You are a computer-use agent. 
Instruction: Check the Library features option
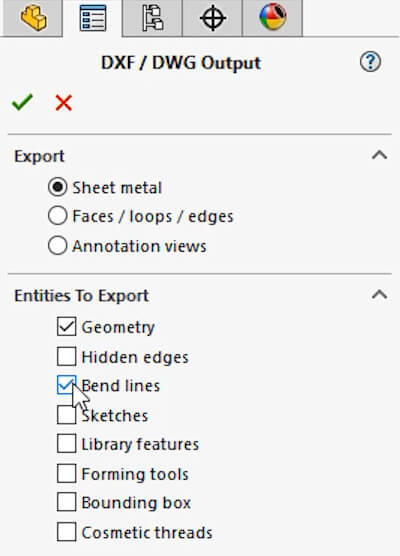[x=66, y=444]
